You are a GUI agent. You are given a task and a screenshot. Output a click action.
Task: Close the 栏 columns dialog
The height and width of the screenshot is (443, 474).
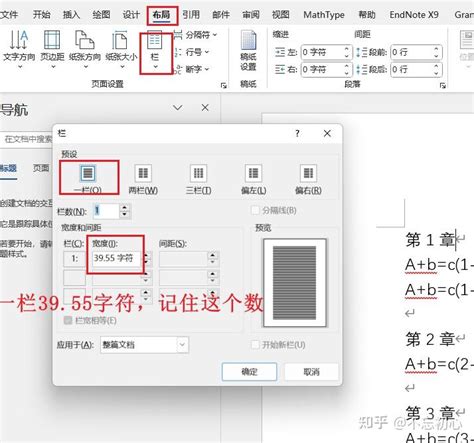click(x=327, y=133)
